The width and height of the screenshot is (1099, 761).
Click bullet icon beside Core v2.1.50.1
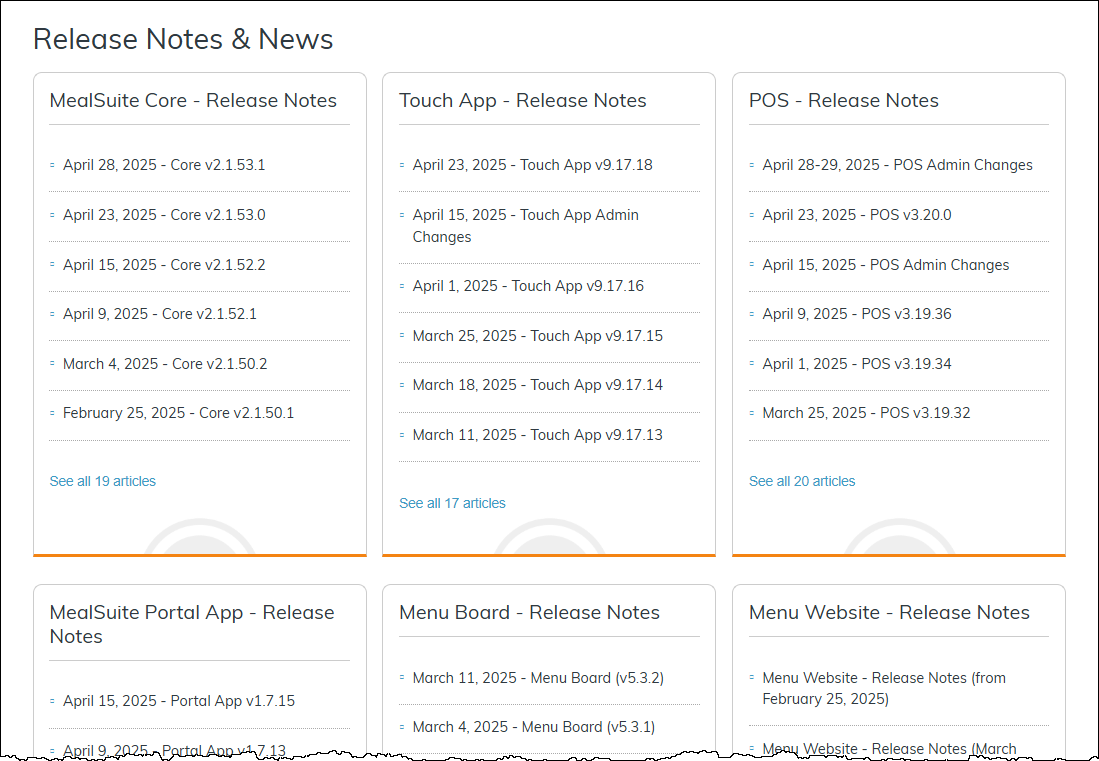[x=52, y=413]
